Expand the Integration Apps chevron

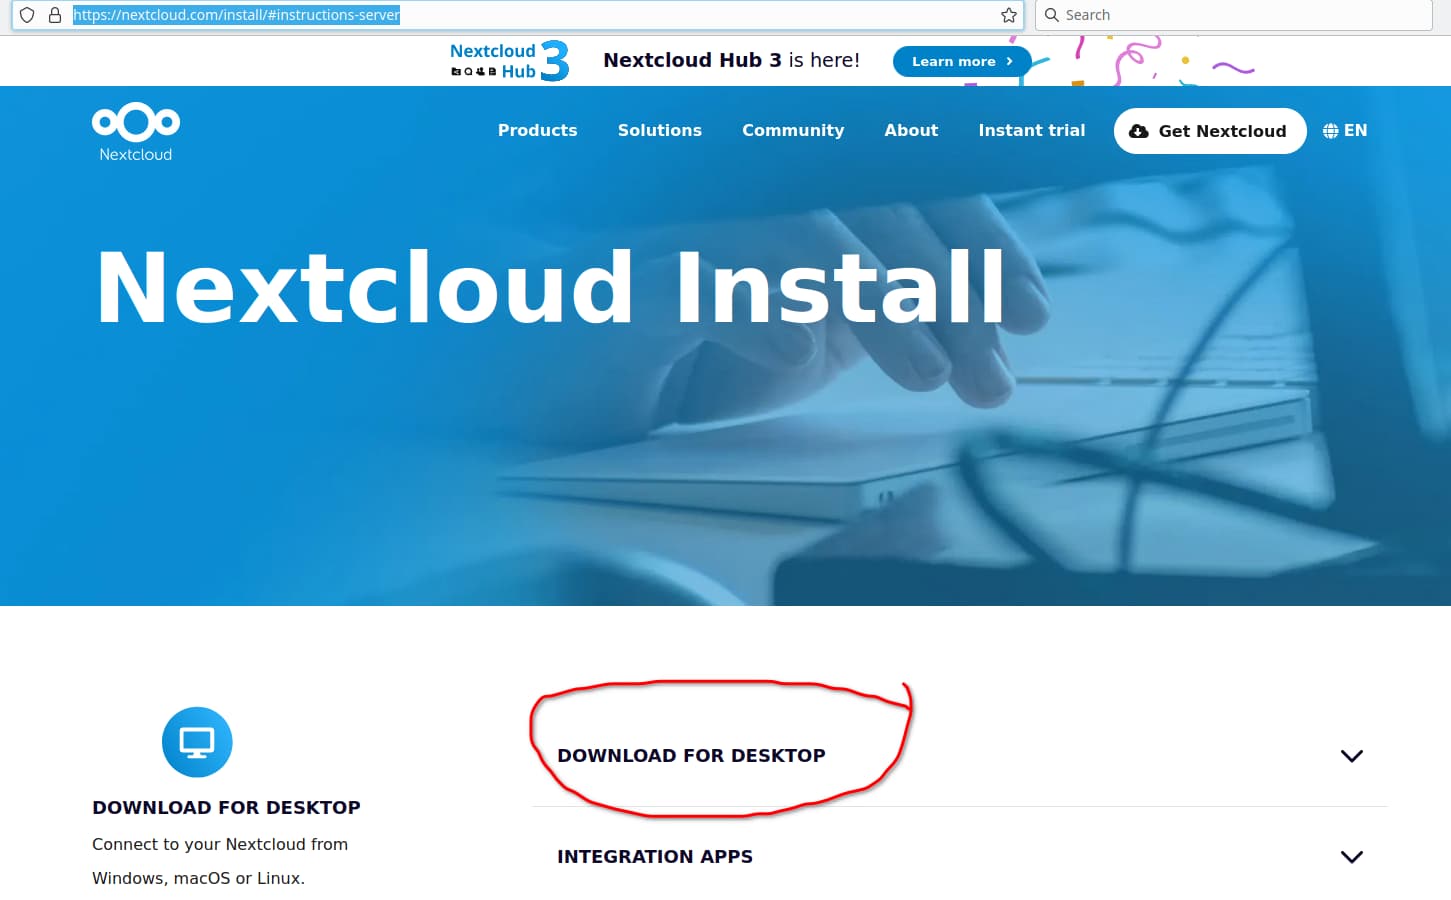1351,857
